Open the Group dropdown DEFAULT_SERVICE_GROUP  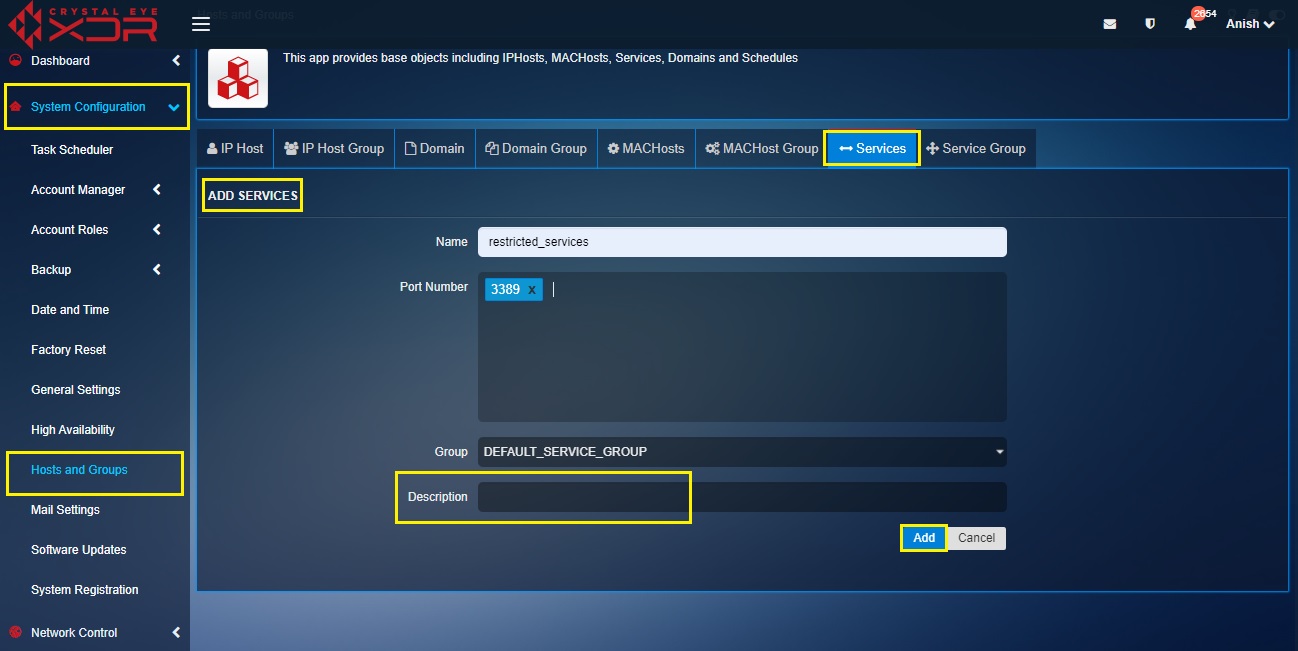point(742,452)
